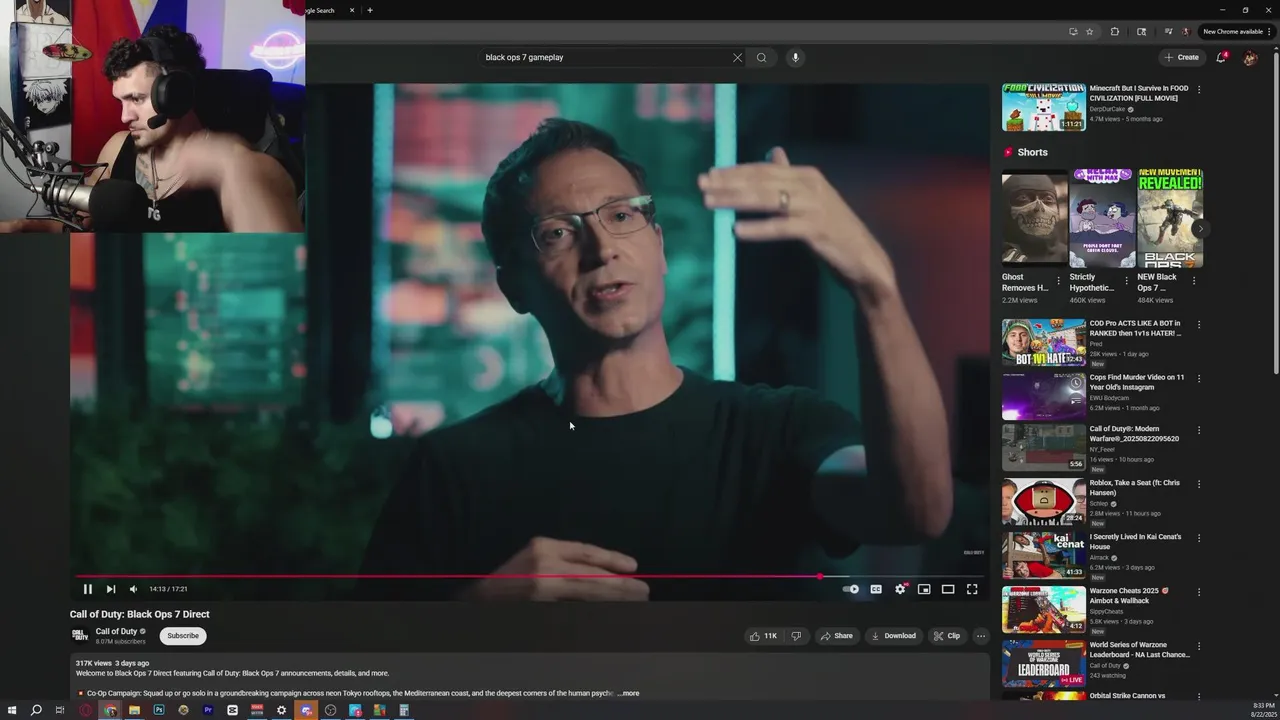Screen dimensions: 1280x720
Task: Enable theater mode view
Action: [948, 589]
